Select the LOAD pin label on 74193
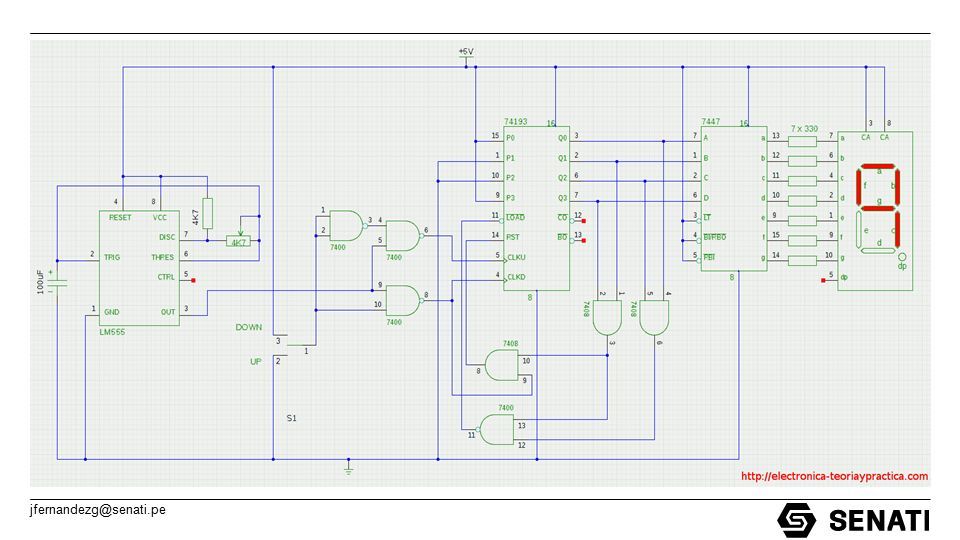The width and height of the screenshot is (960, 540). (x=516, y=217)
